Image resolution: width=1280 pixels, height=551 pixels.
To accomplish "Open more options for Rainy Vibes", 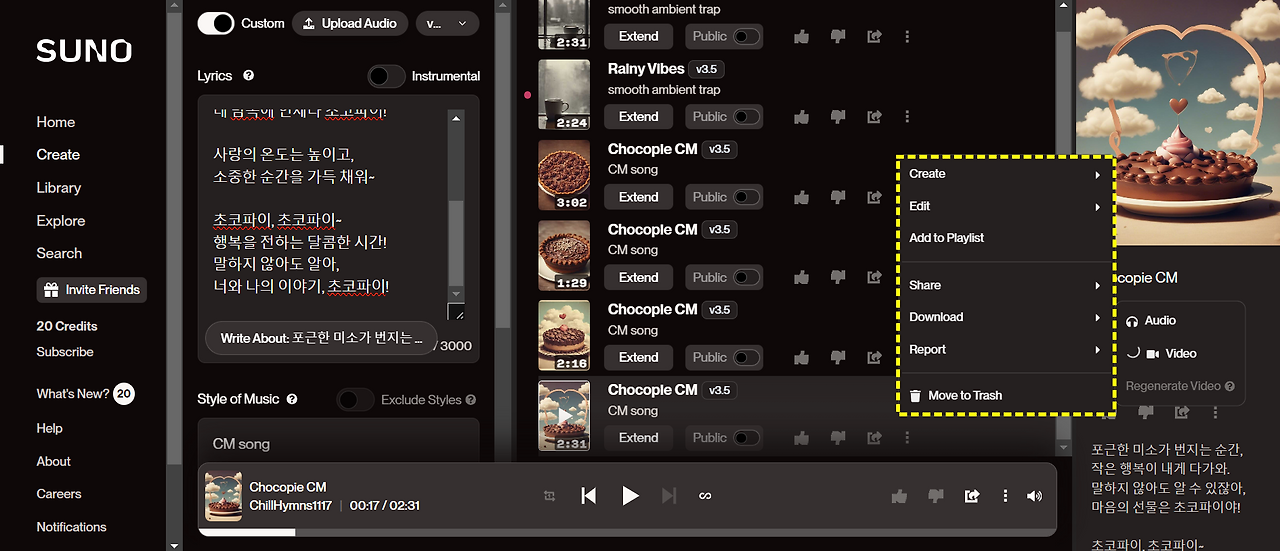I will point(907,117).
